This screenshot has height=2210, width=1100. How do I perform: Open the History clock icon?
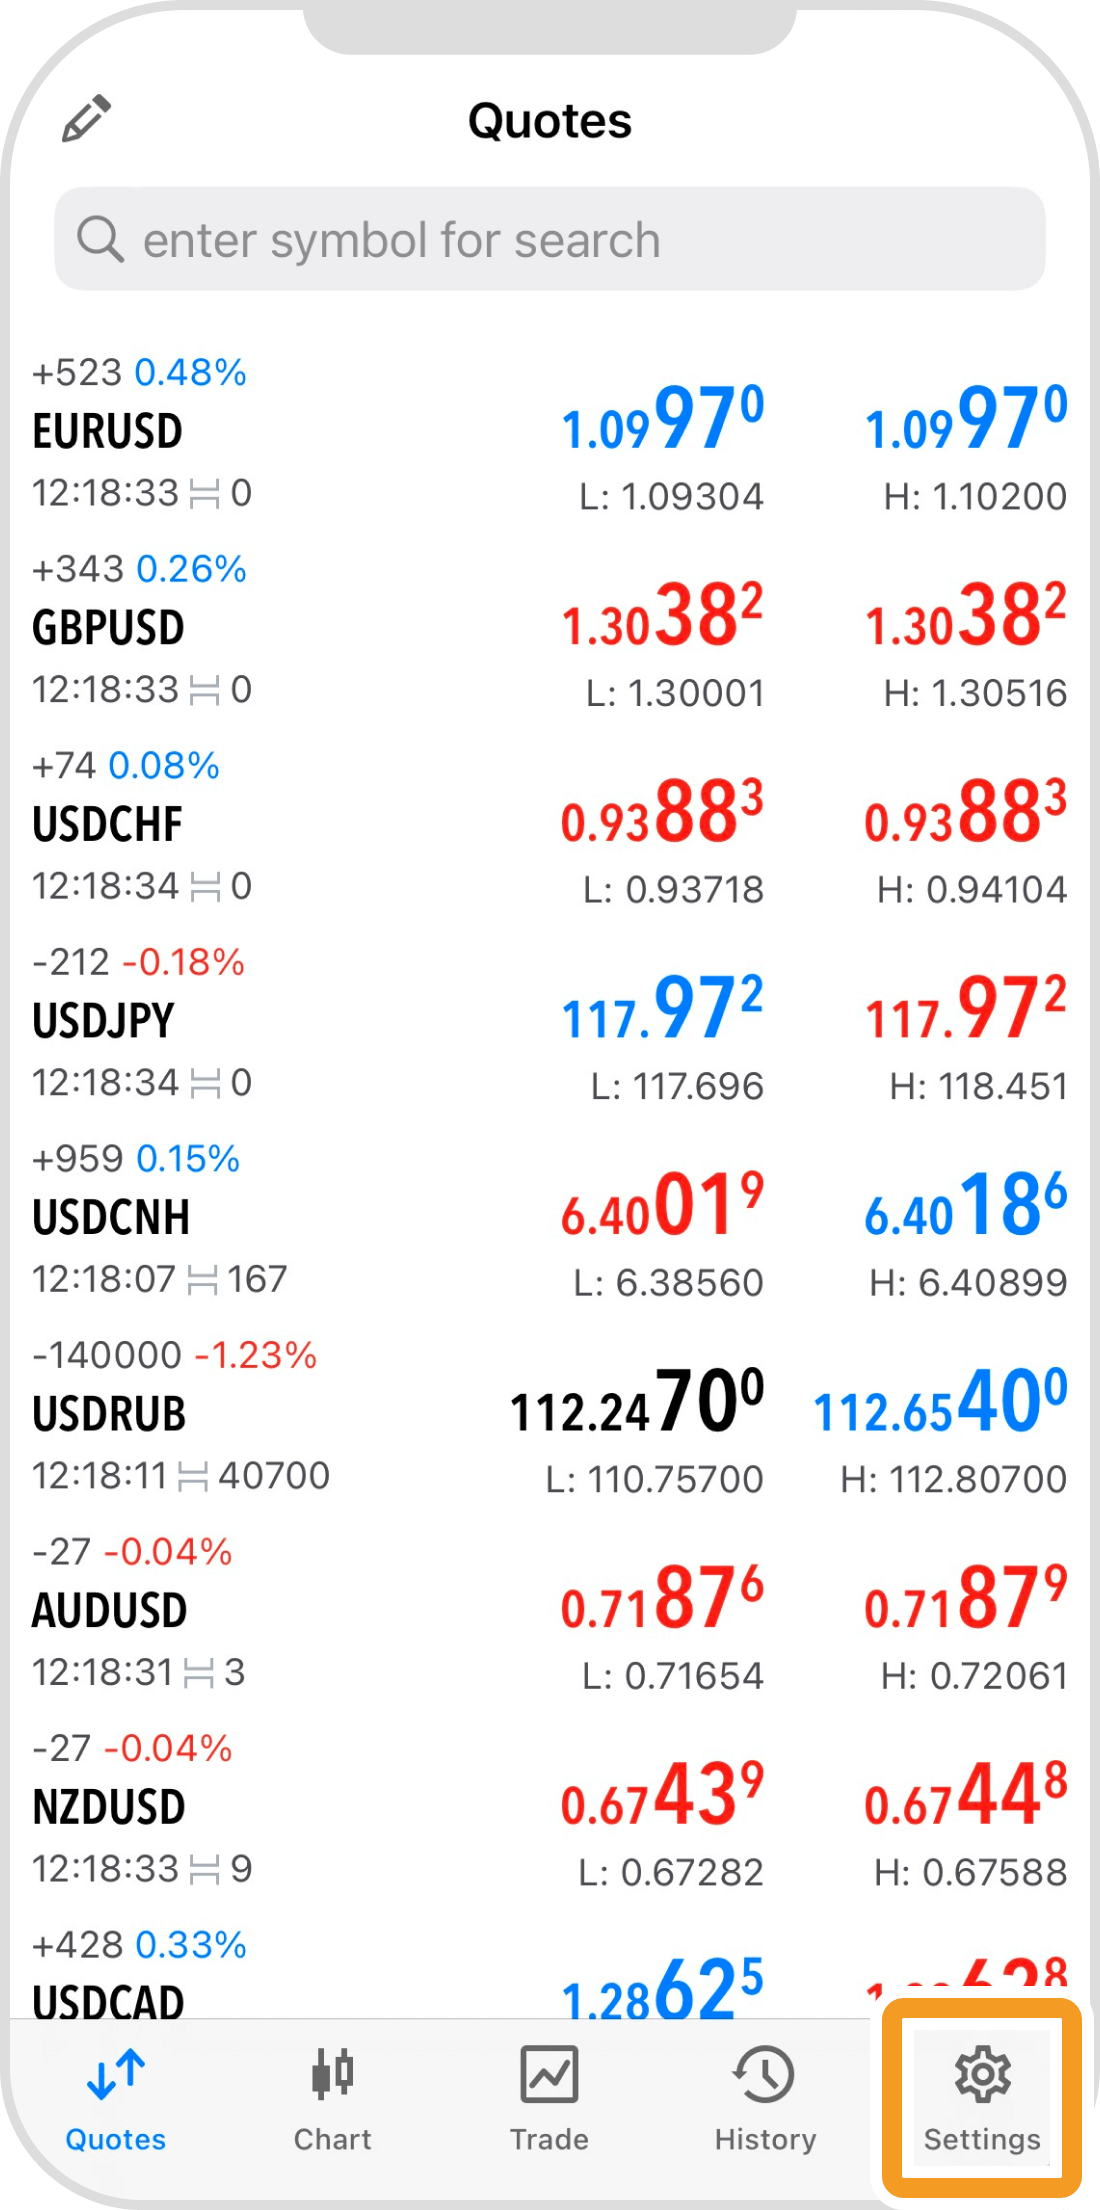coord(765,2073)
